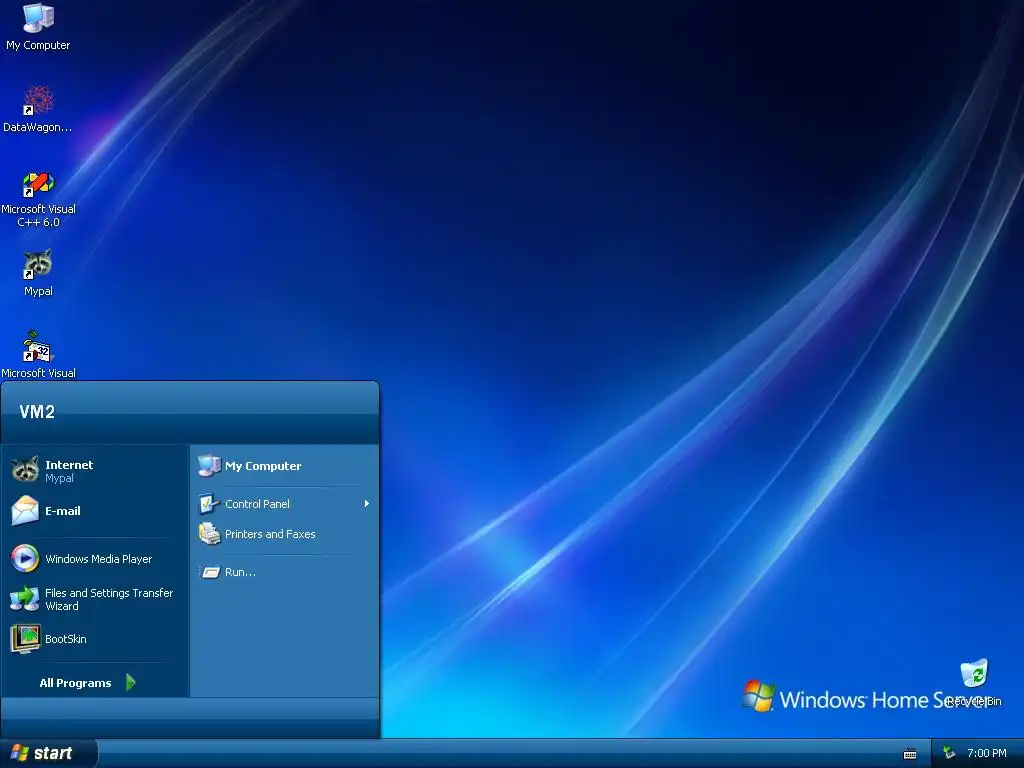The width and height of the screenshot is (1024, 768).
Task: Select the Microsoft Visual desktop shortcut above the Start menu
Action: coord(38,355)
